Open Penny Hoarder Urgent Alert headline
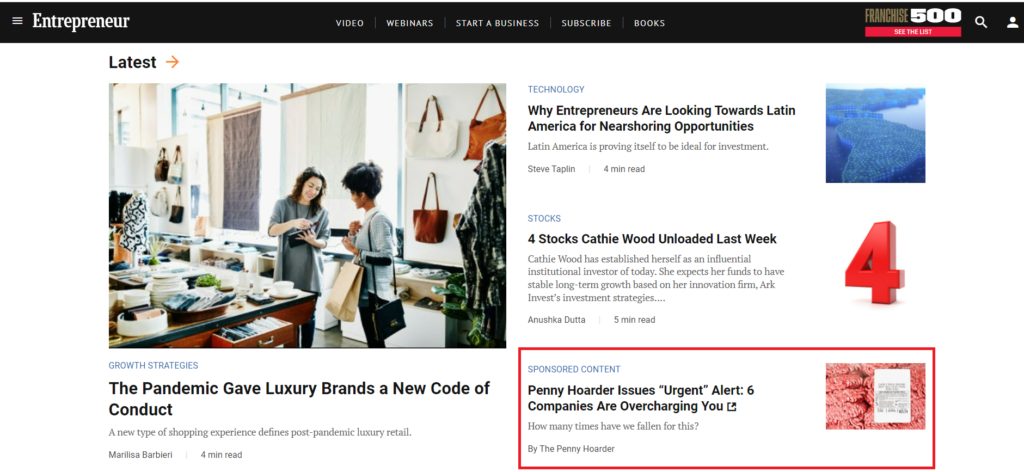Viewport: 1024px width, 472px height. tap(641, 398)
